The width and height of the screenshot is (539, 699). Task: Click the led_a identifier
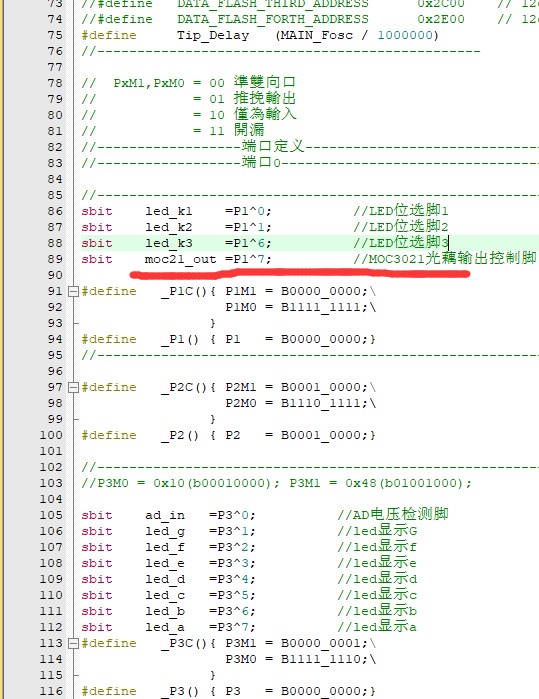(x=165, y=628)
